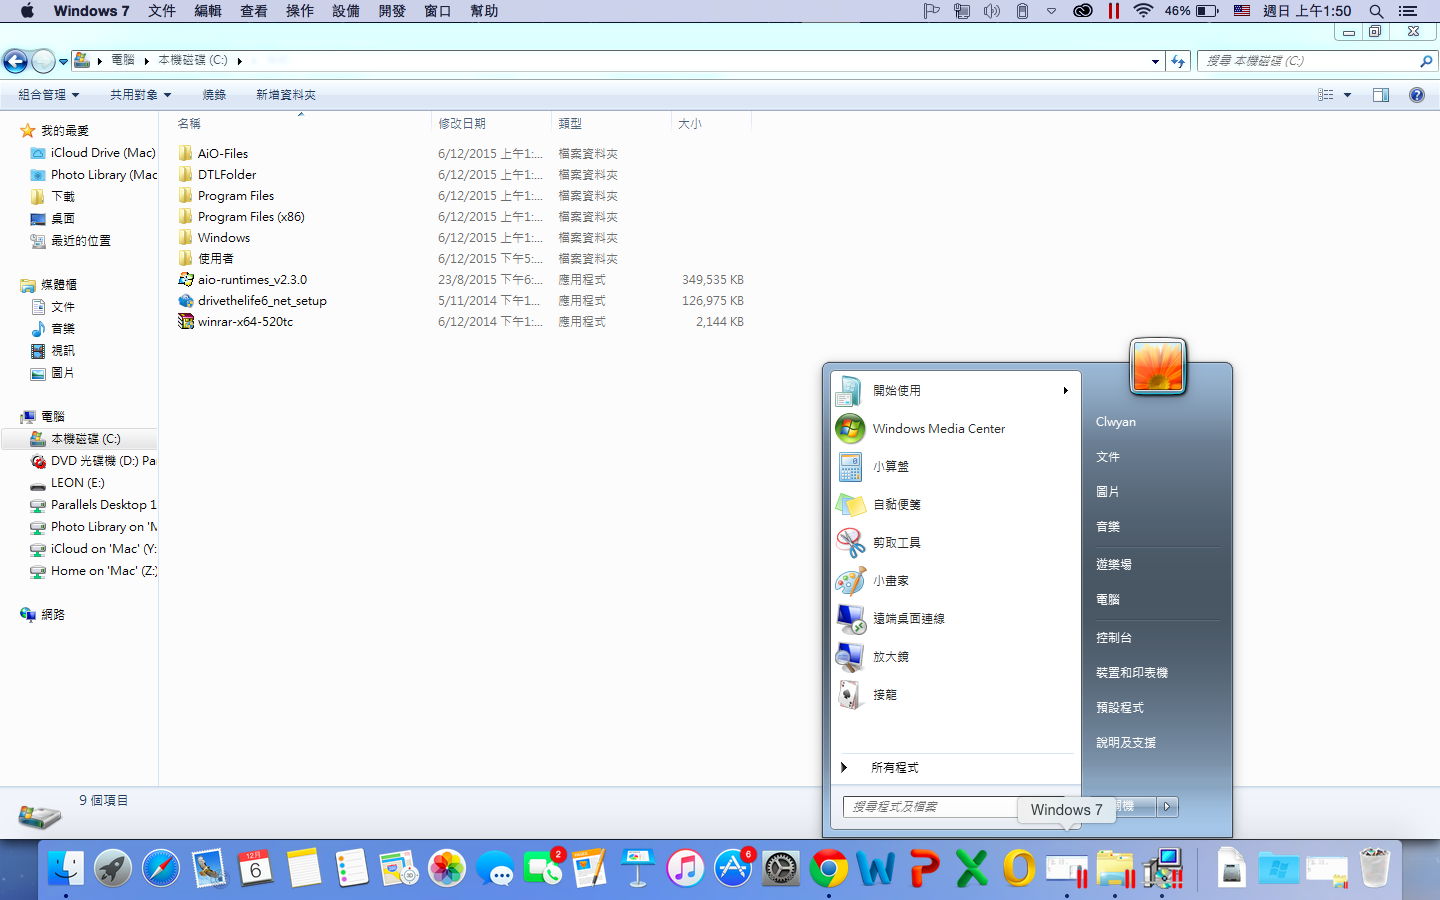Open Microsoft Word in the Dock

pos(876,868)
